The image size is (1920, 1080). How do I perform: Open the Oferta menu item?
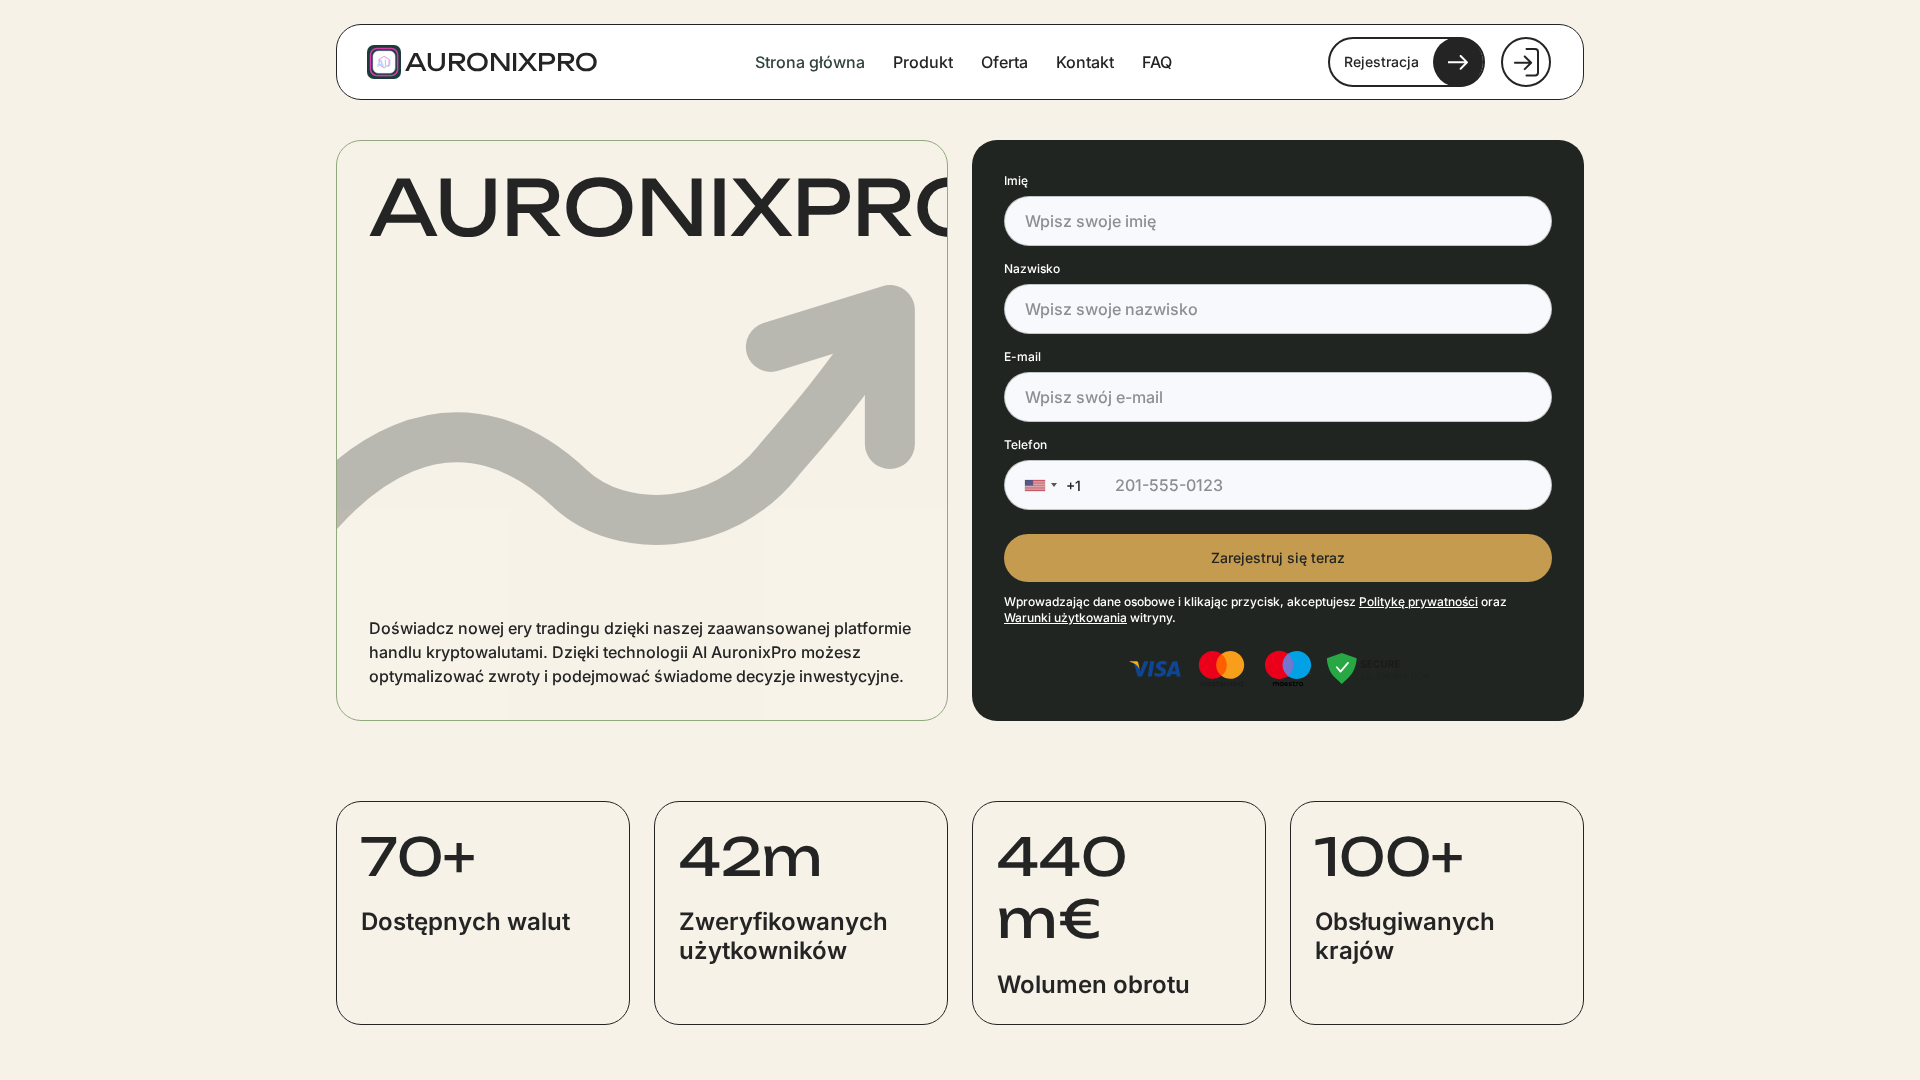click(1004, 62)
